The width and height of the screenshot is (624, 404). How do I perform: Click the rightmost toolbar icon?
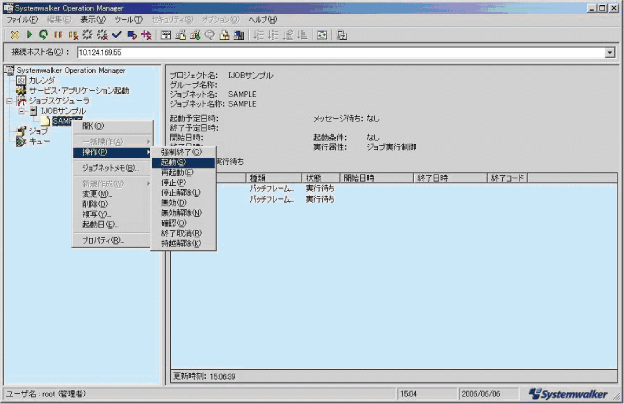point(341,35)
